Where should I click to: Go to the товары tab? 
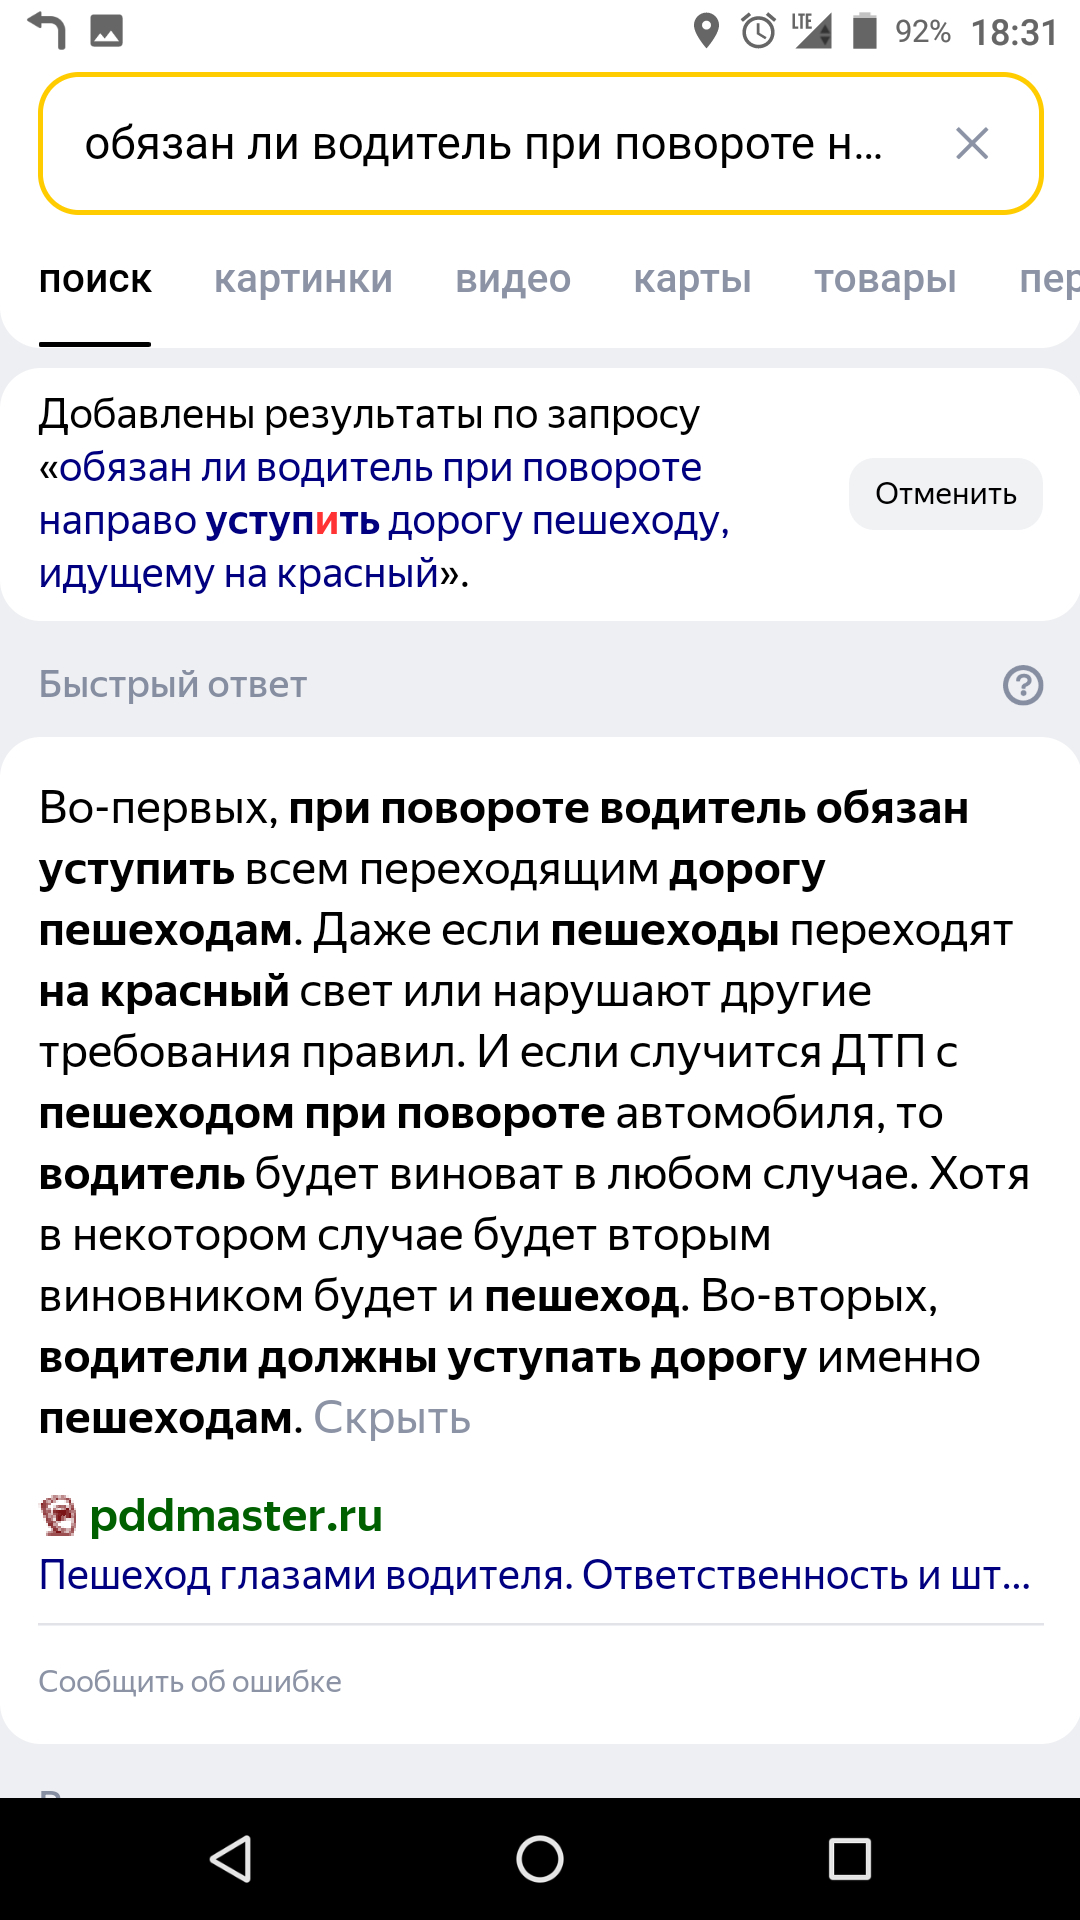[x=885, y=279]
